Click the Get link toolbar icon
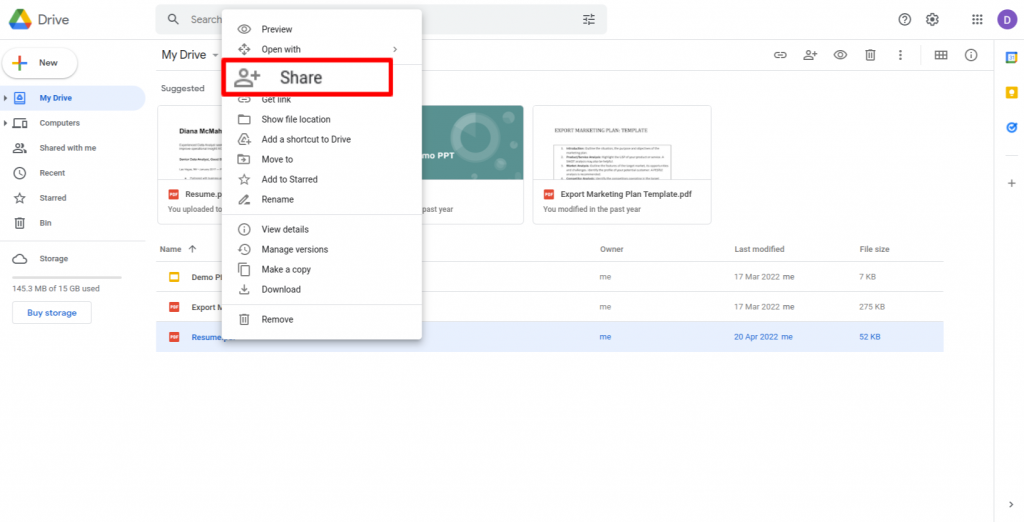This screenshot has height=522, width=1024. [780, 55]
